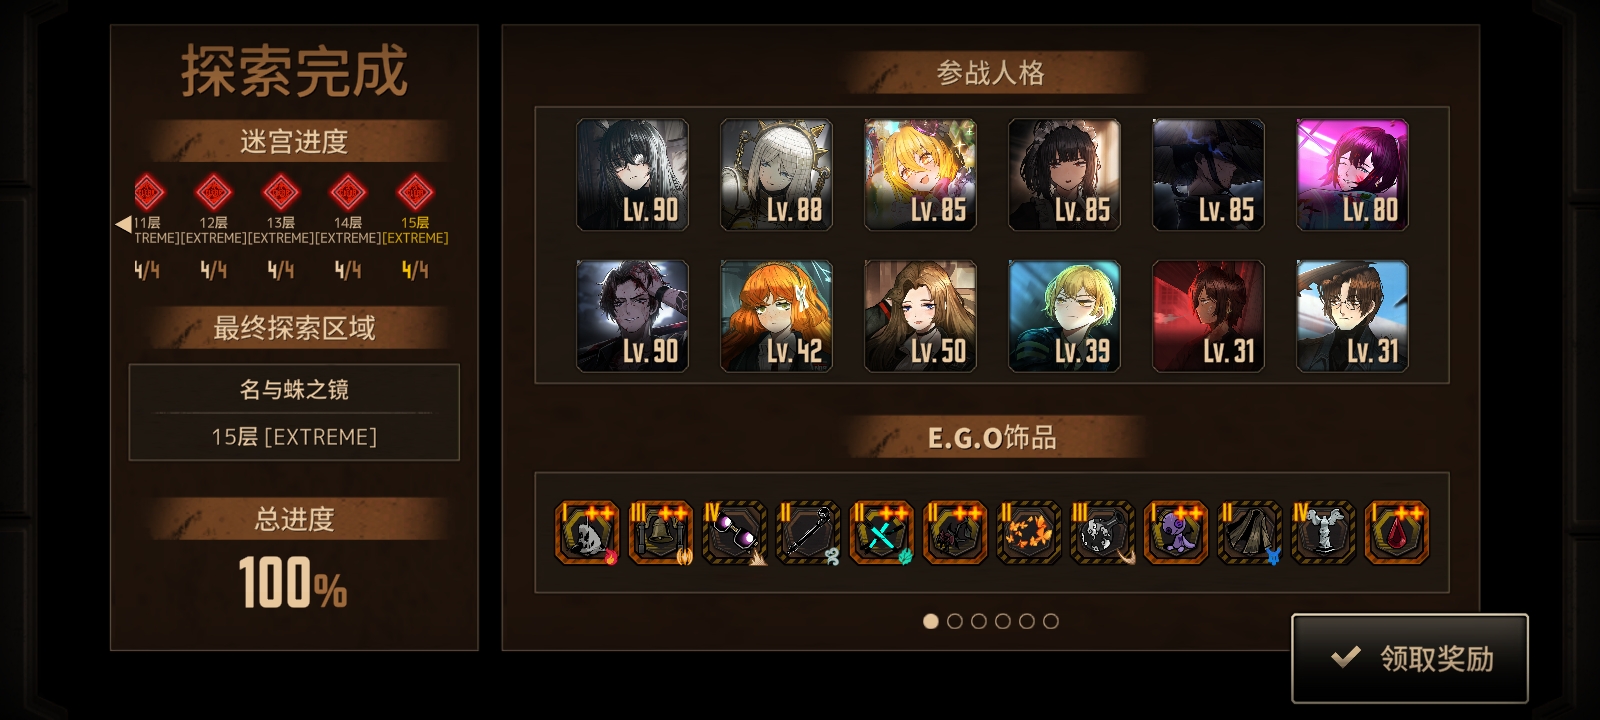Select the 12层 EXTREME floor entry
The height and width of the screenshot is (720, 1600).
(x=213, y=230)
